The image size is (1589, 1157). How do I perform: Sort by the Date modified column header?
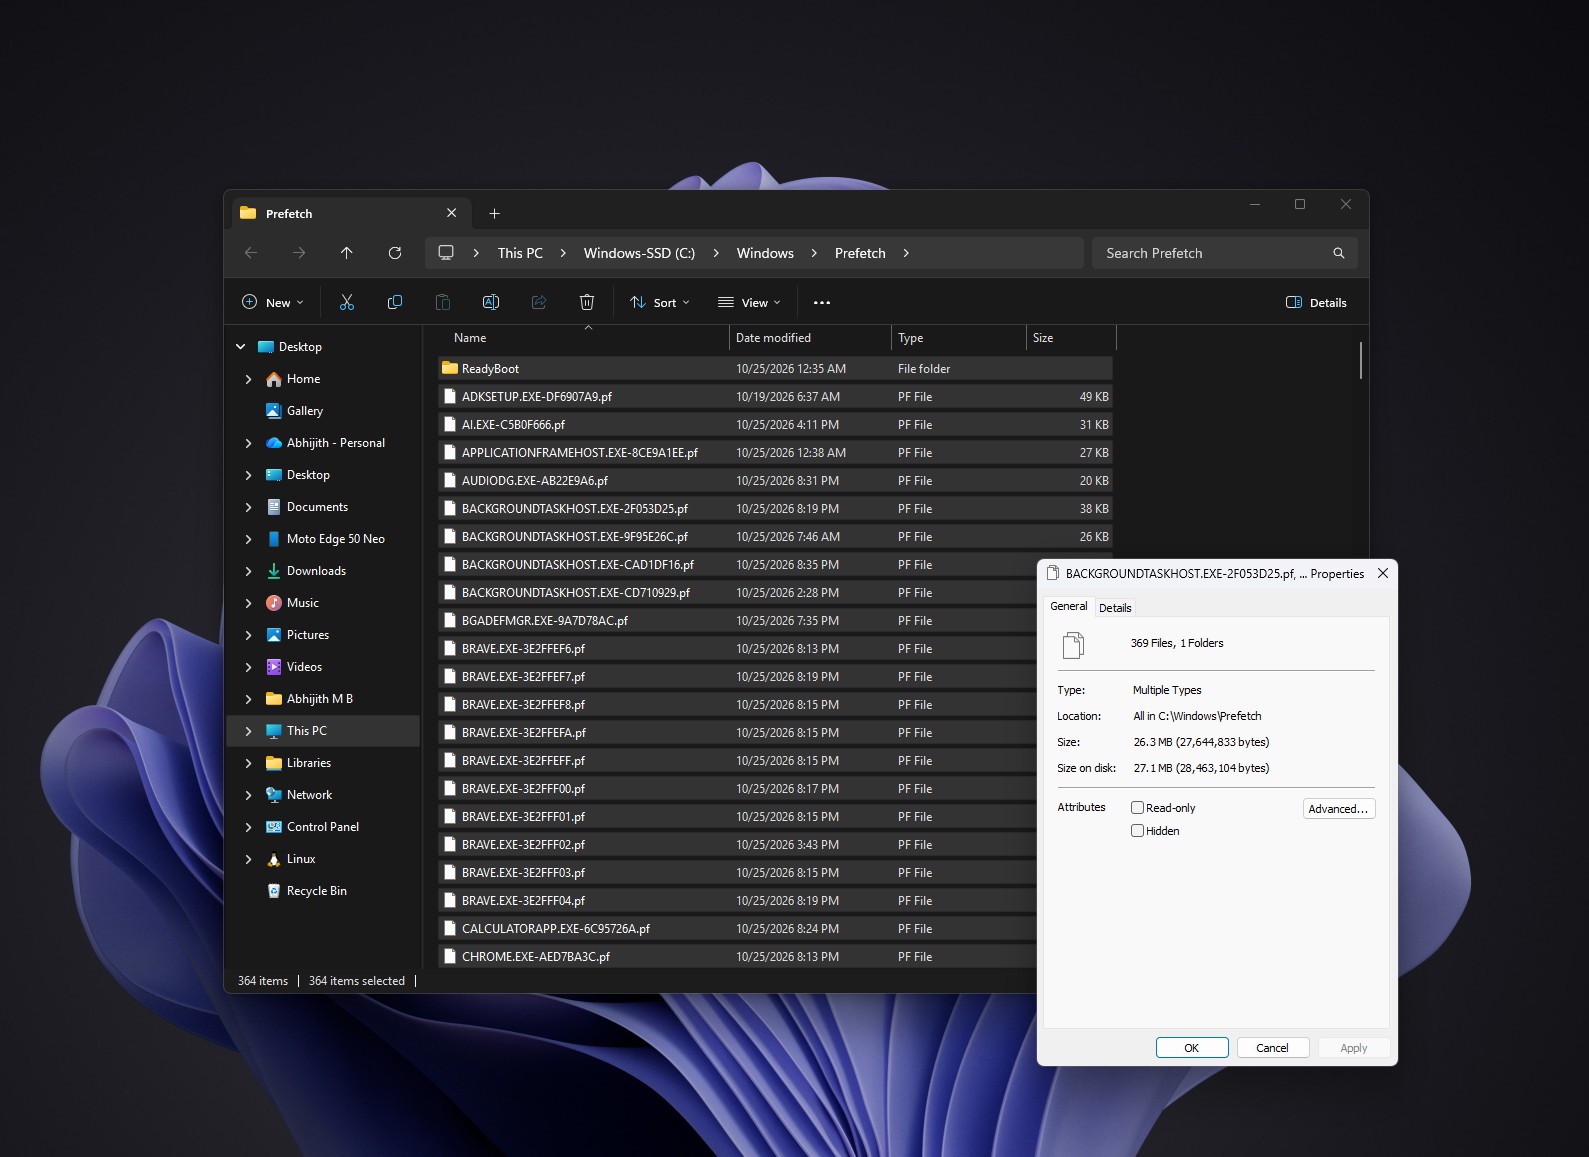pyautogui.click(x=809, y=338)
